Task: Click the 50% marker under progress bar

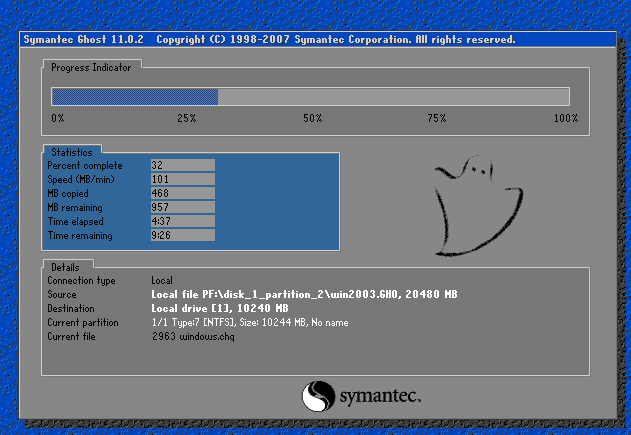Action: pos(312,118)
